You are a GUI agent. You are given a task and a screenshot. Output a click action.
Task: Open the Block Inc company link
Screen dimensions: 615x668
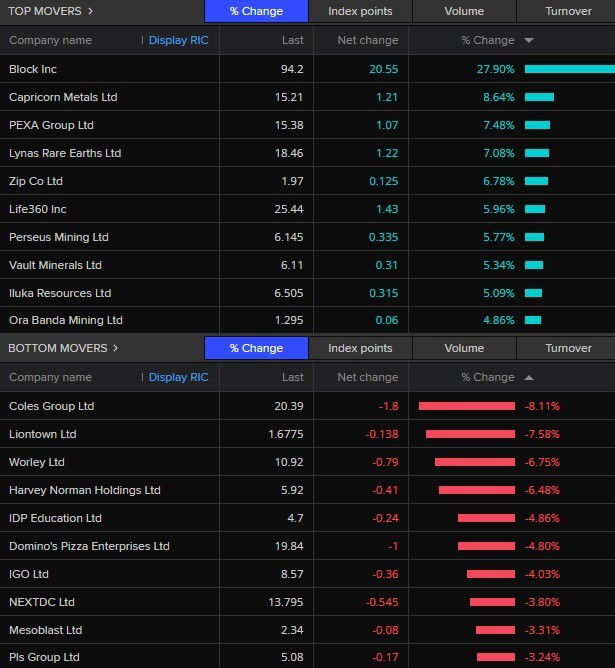point(34,69)
